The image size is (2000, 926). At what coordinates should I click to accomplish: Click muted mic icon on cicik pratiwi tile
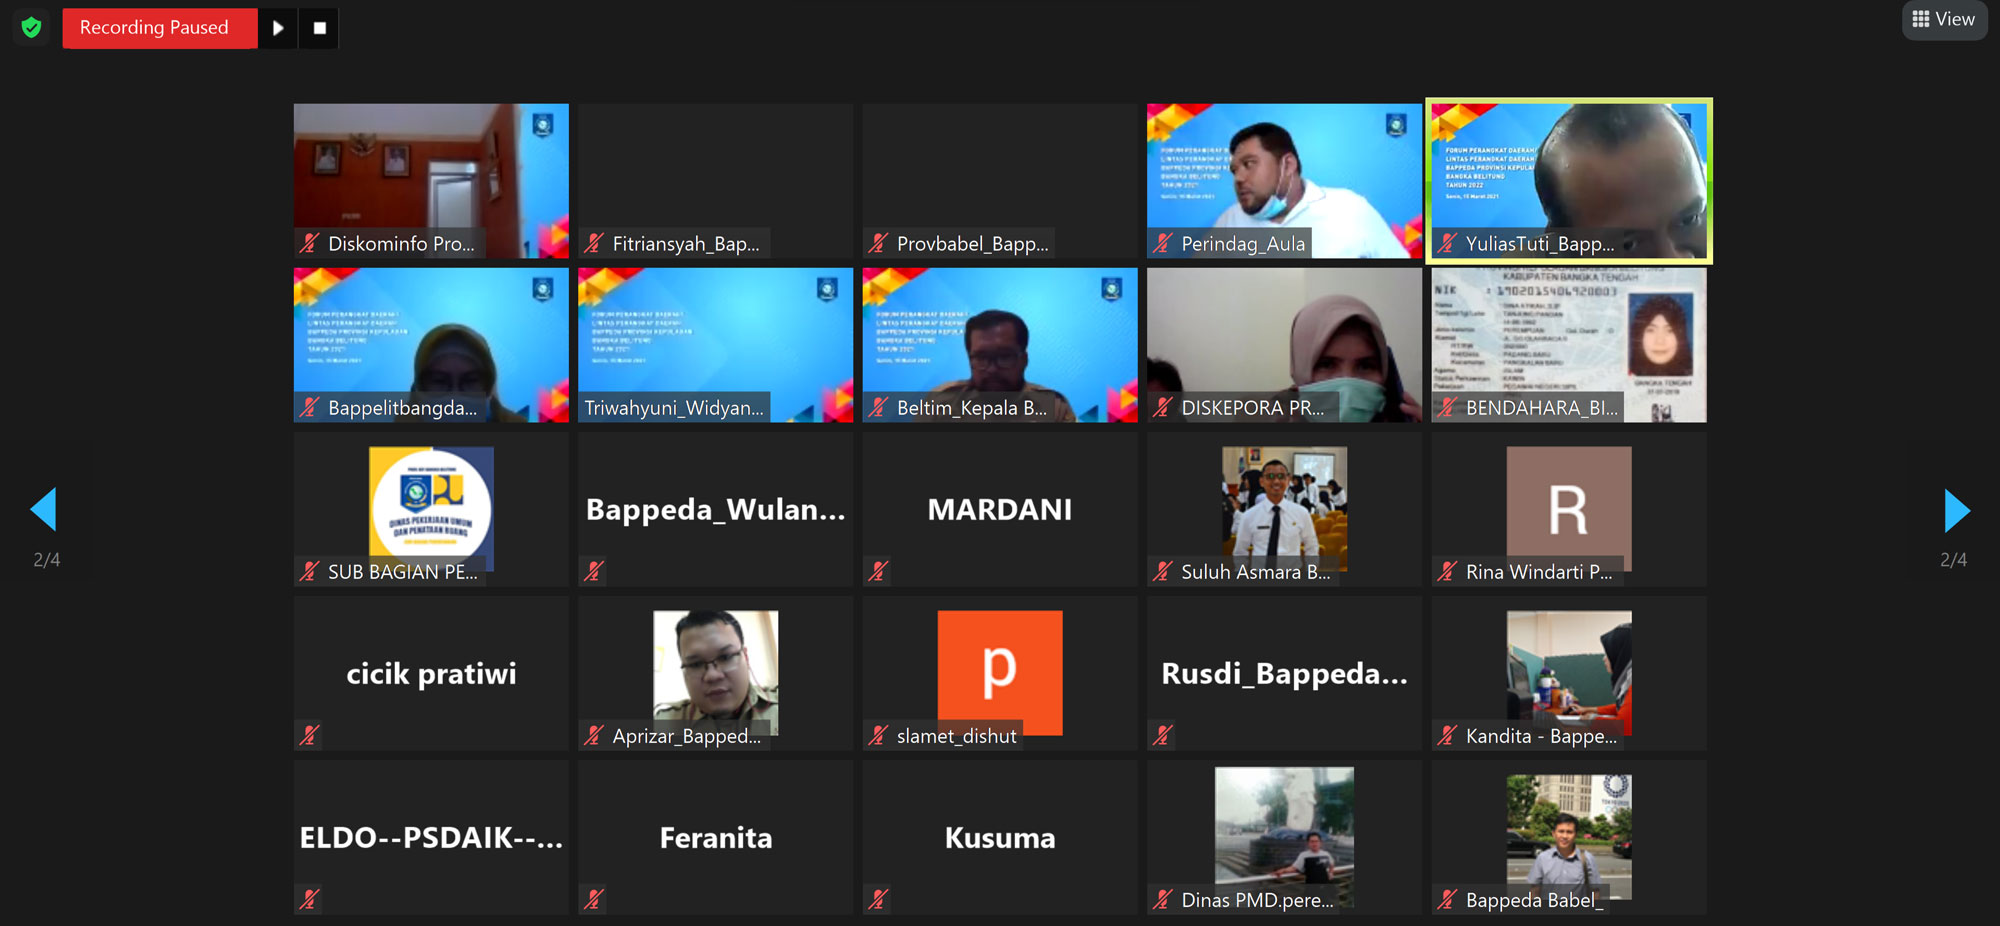click(x=309, y=735)
